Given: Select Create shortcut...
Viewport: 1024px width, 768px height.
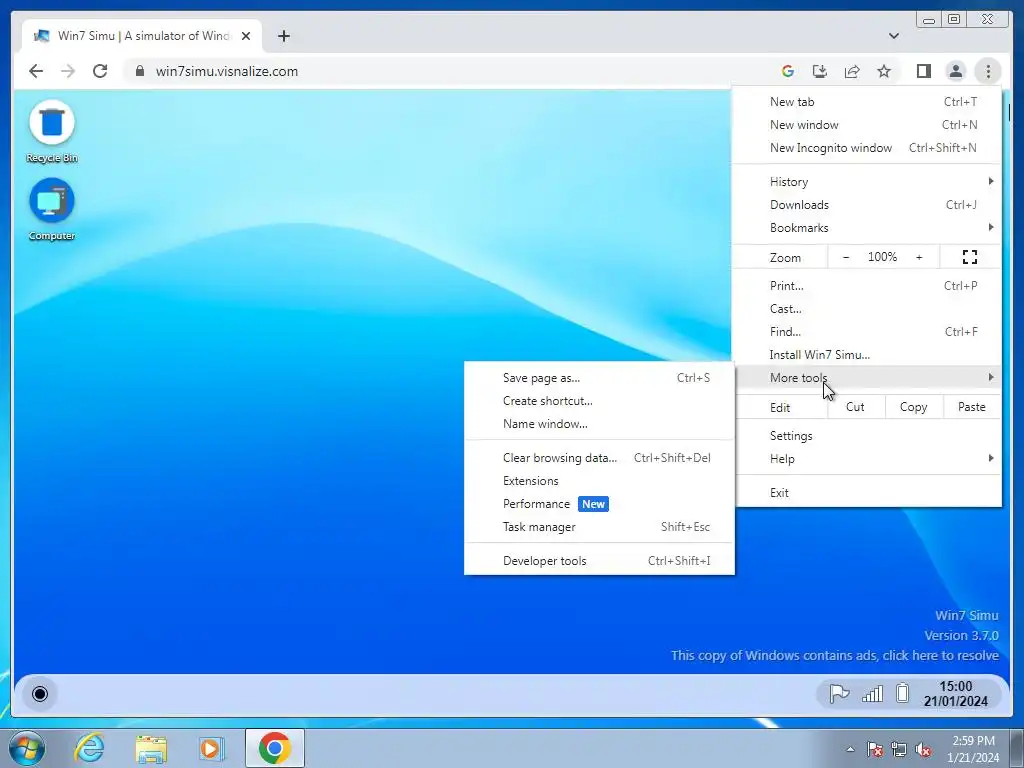Looking at the screenshot, I should [599, 401].
